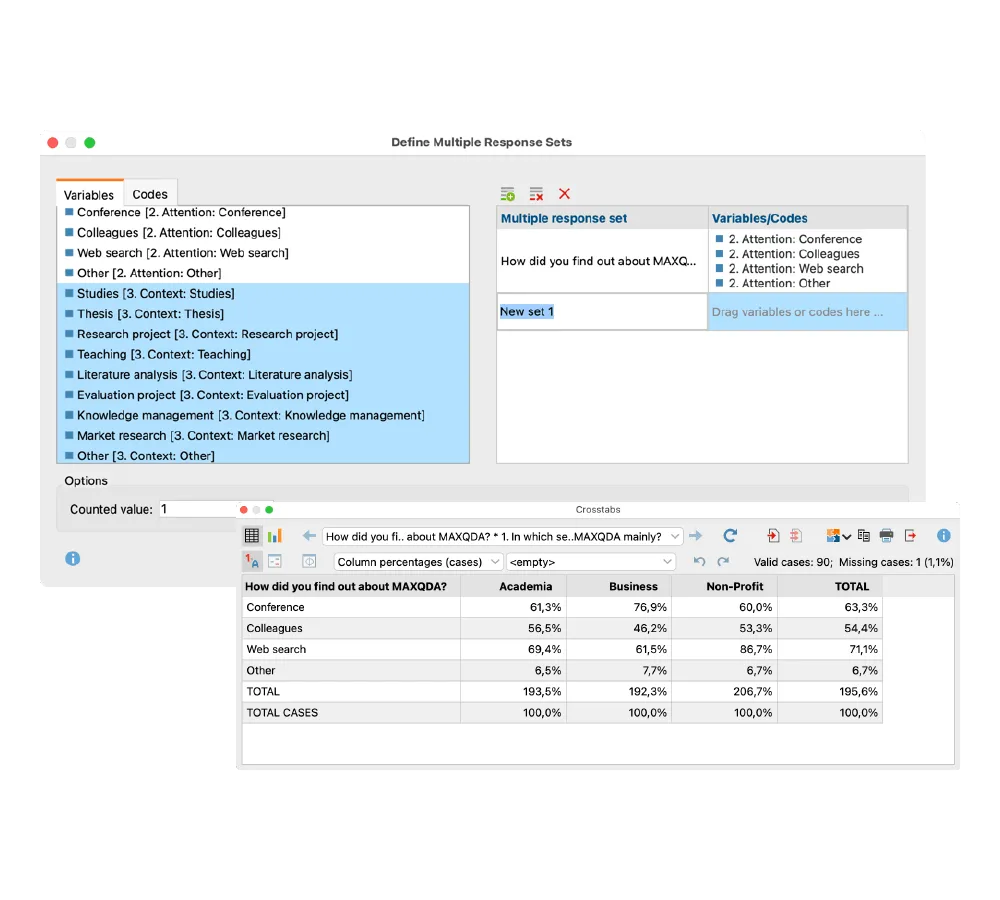
Task: Click '2. Attention: Conference' in Variables/Codes column
Action: (x=795, y=239)
